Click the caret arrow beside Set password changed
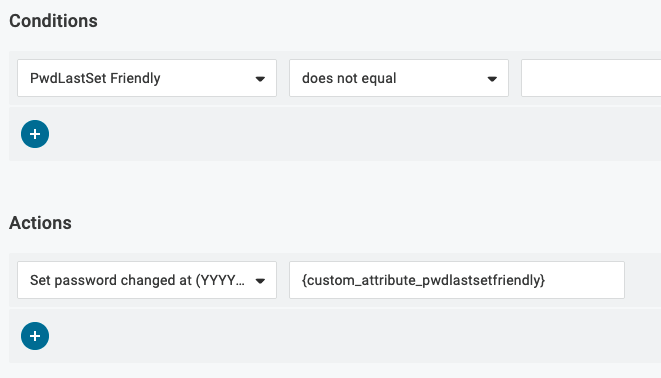The height and width of the screenshot is (378, 661). pos(260,281)
